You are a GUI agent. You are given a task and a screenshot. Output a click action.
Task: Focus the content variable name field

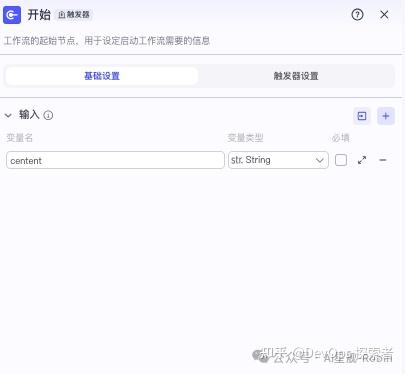point(115,160)
